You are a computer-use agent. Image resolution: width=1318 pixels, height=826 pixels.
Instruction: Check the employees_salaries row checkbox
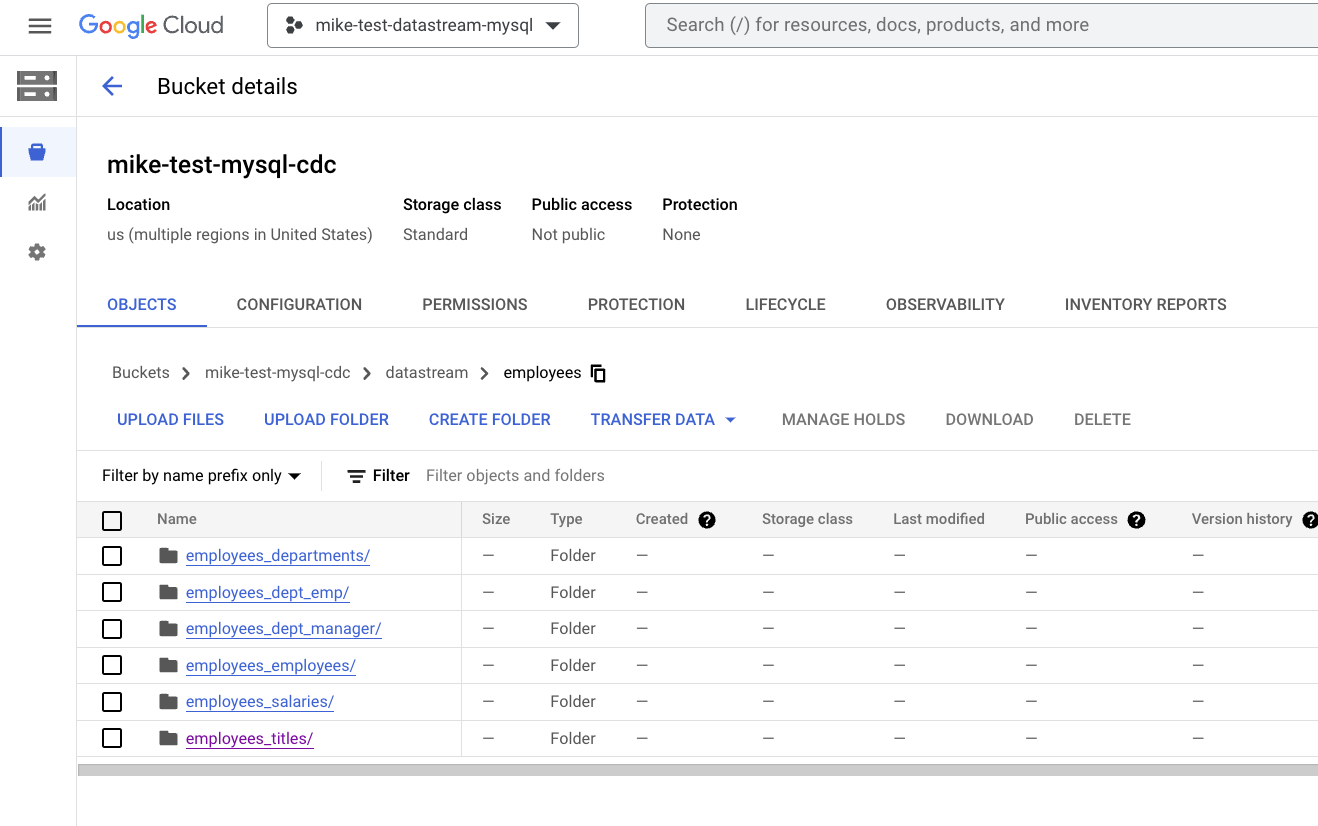click(x=112, y=702)
